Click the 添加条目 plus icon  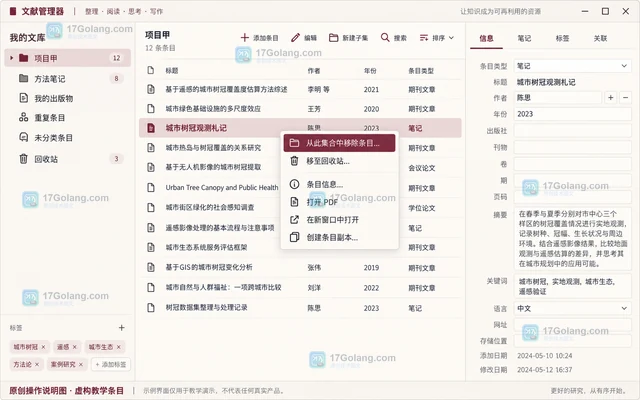[244, 38]
